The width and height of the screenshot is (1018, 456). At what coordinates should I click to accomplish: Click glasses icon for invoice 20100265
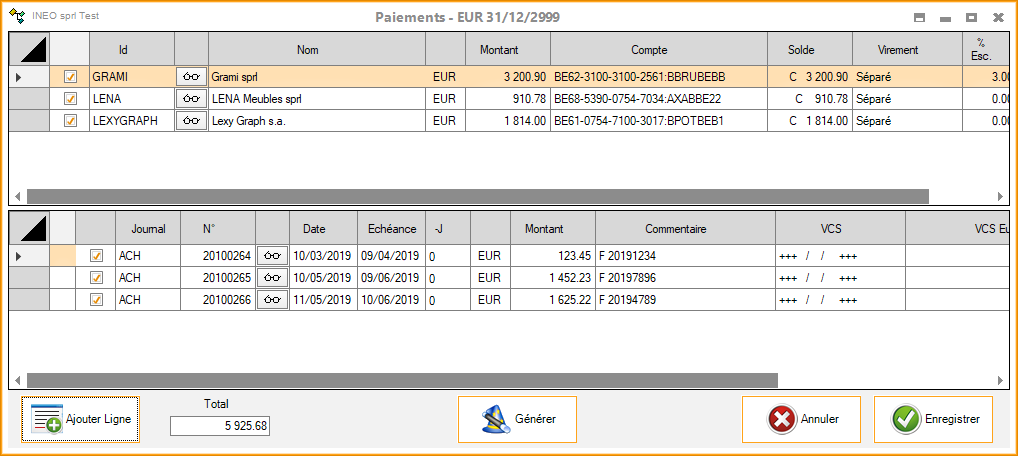click(272, 277)
